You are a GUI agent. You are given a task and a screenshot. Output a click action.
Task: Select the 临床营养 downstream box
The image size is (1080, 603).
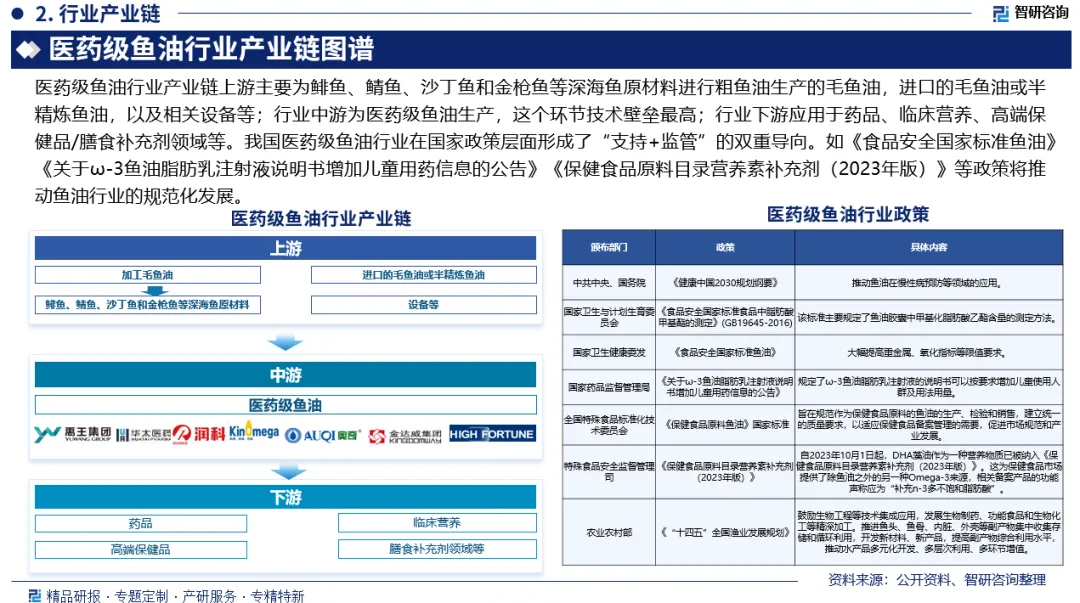(x=437, y=523)
